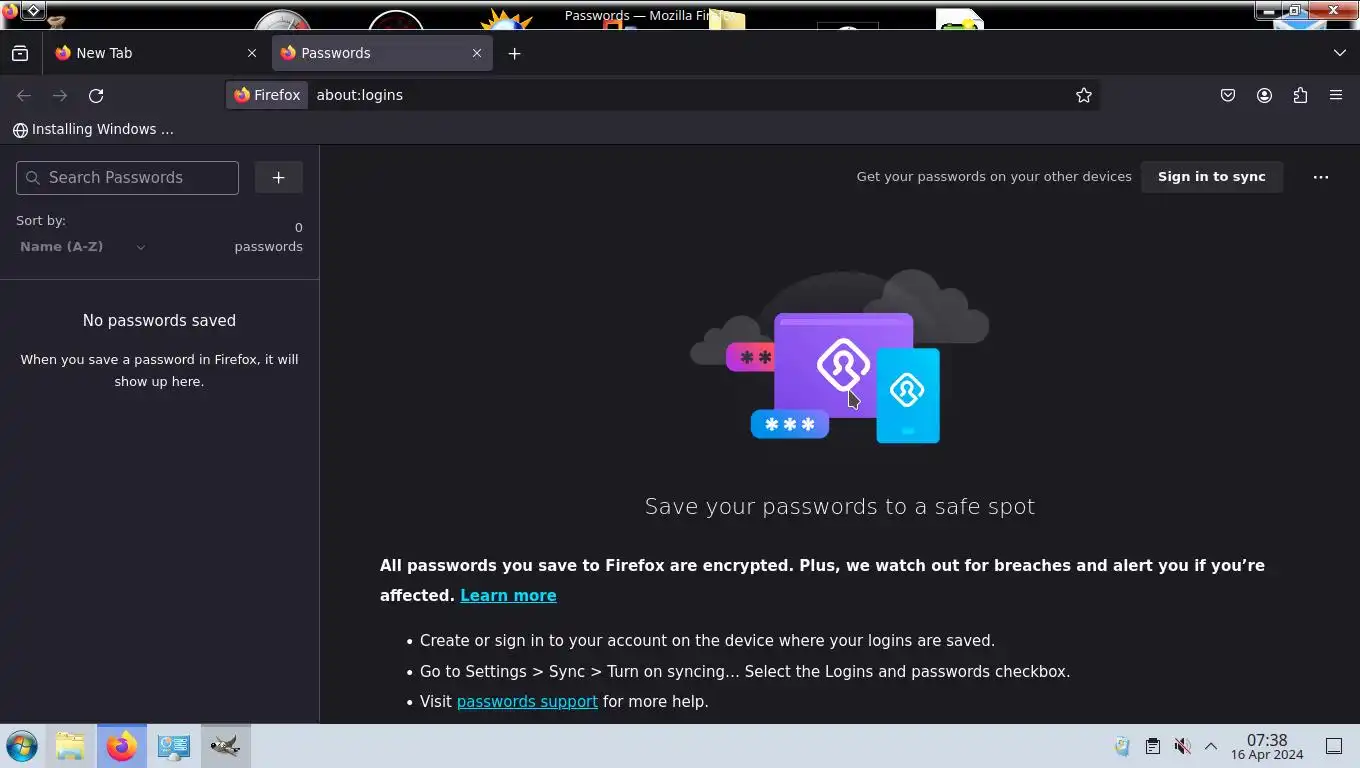Open the notification center icon
The image size is (1360, 768).
(x=1334, y=746)
